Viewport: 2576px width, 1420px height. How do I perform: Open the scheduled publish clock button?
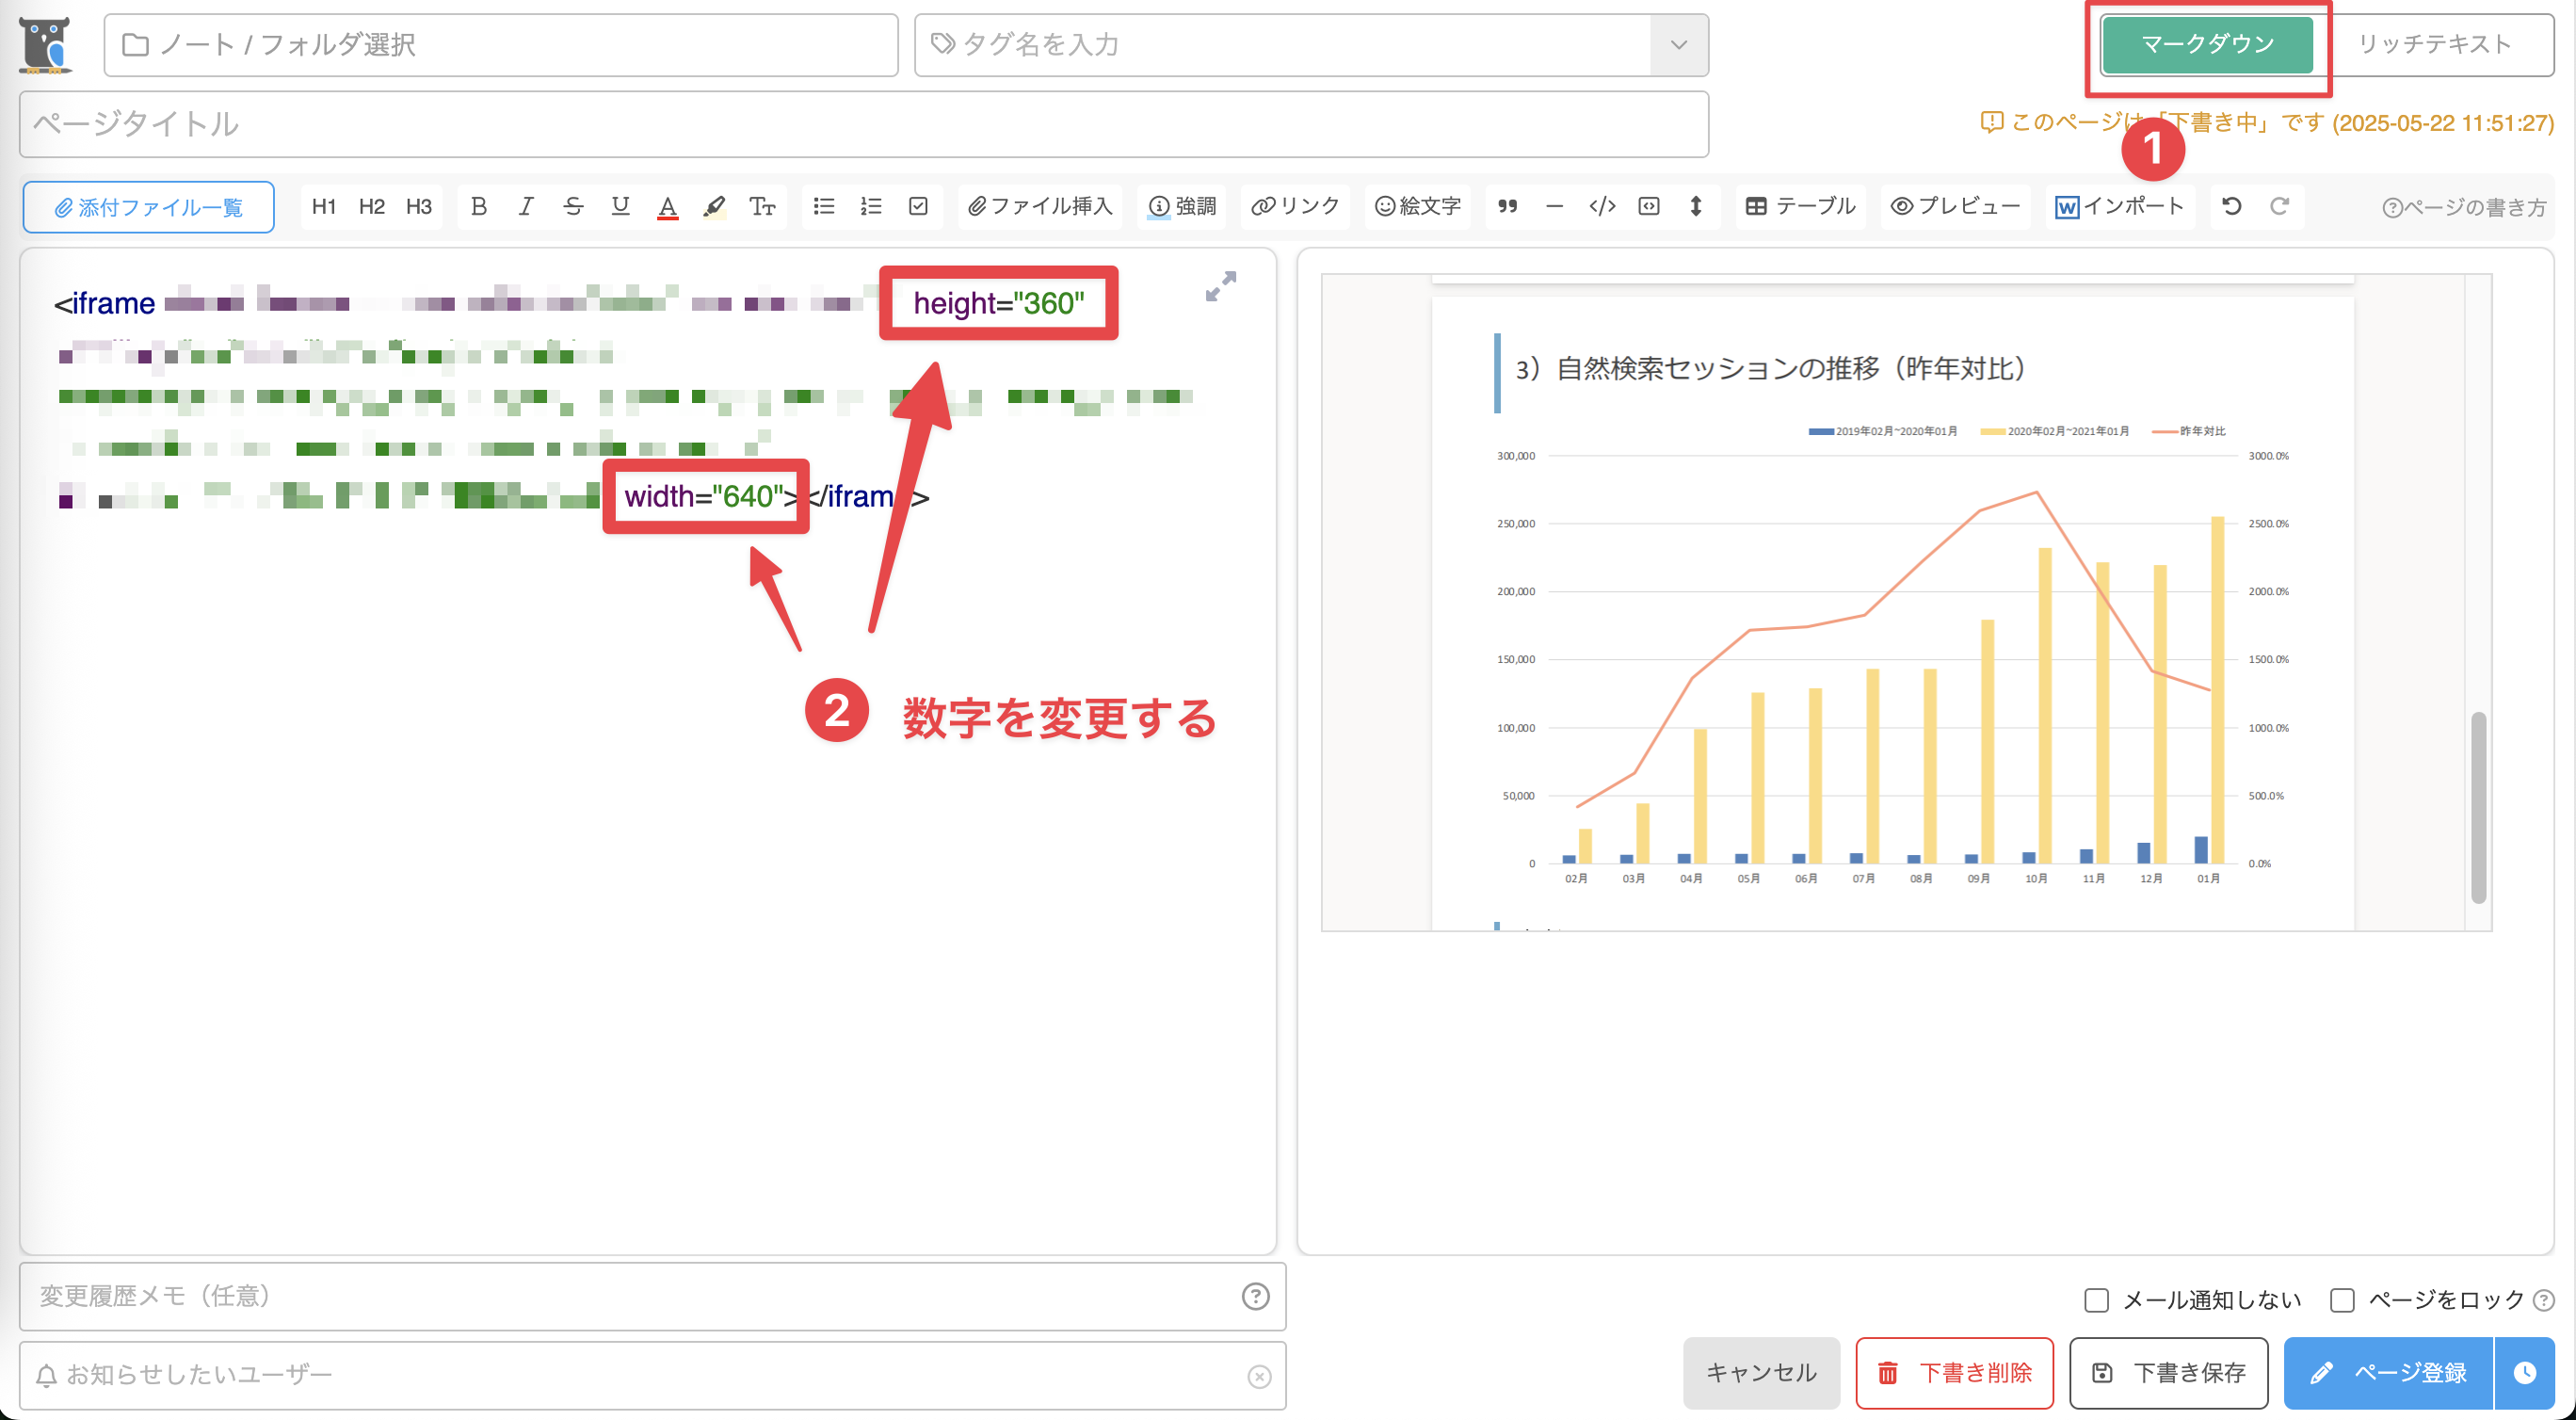(x=2525, y=1373)
